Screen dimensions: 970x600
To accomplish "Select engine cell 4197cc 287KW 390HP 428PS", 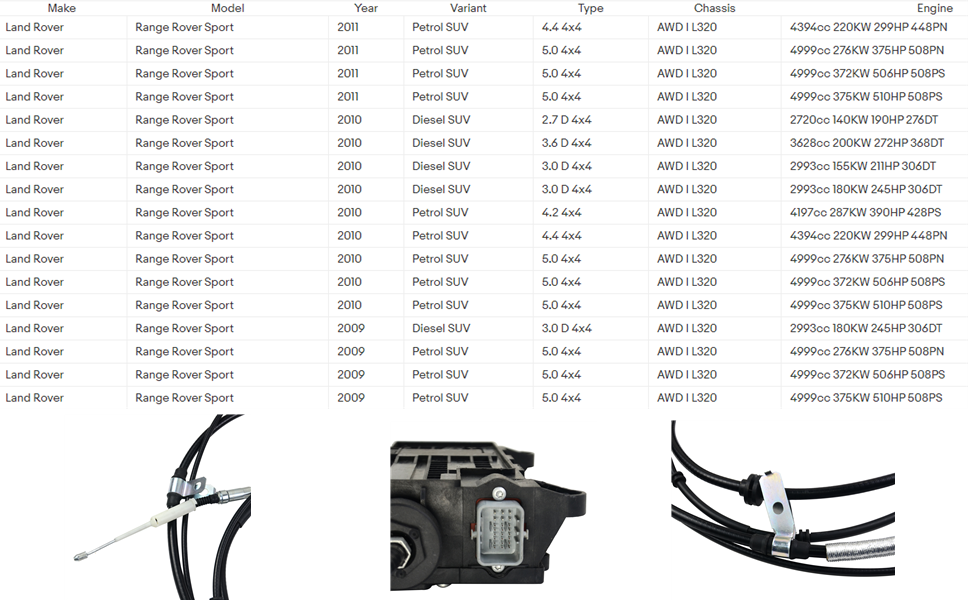I will click(x=865, y=213).
